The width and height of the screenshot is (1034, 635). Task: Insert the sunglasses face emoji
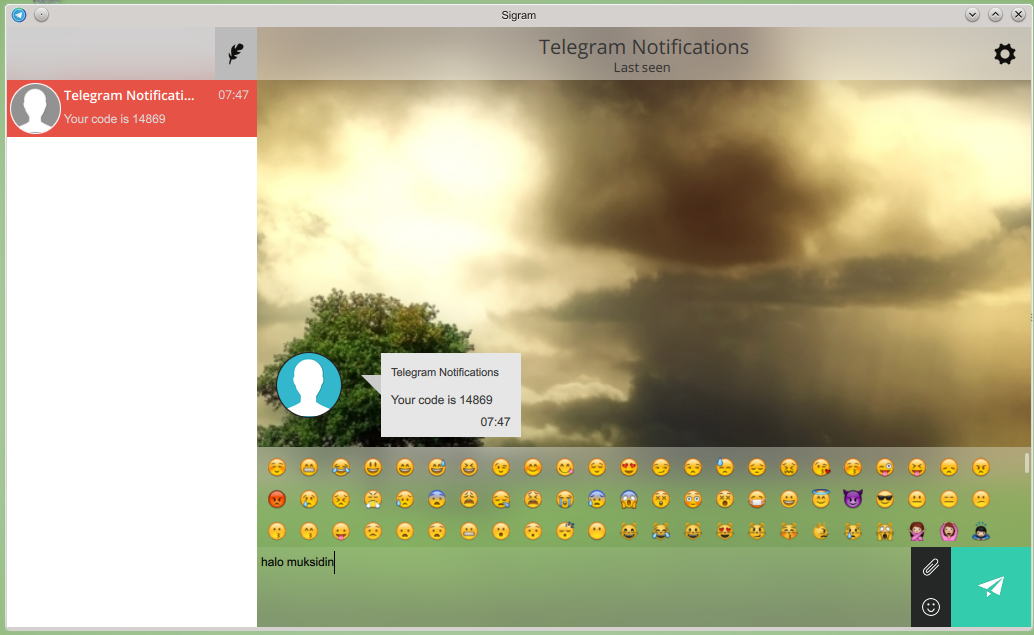click(x=885, y=499)
